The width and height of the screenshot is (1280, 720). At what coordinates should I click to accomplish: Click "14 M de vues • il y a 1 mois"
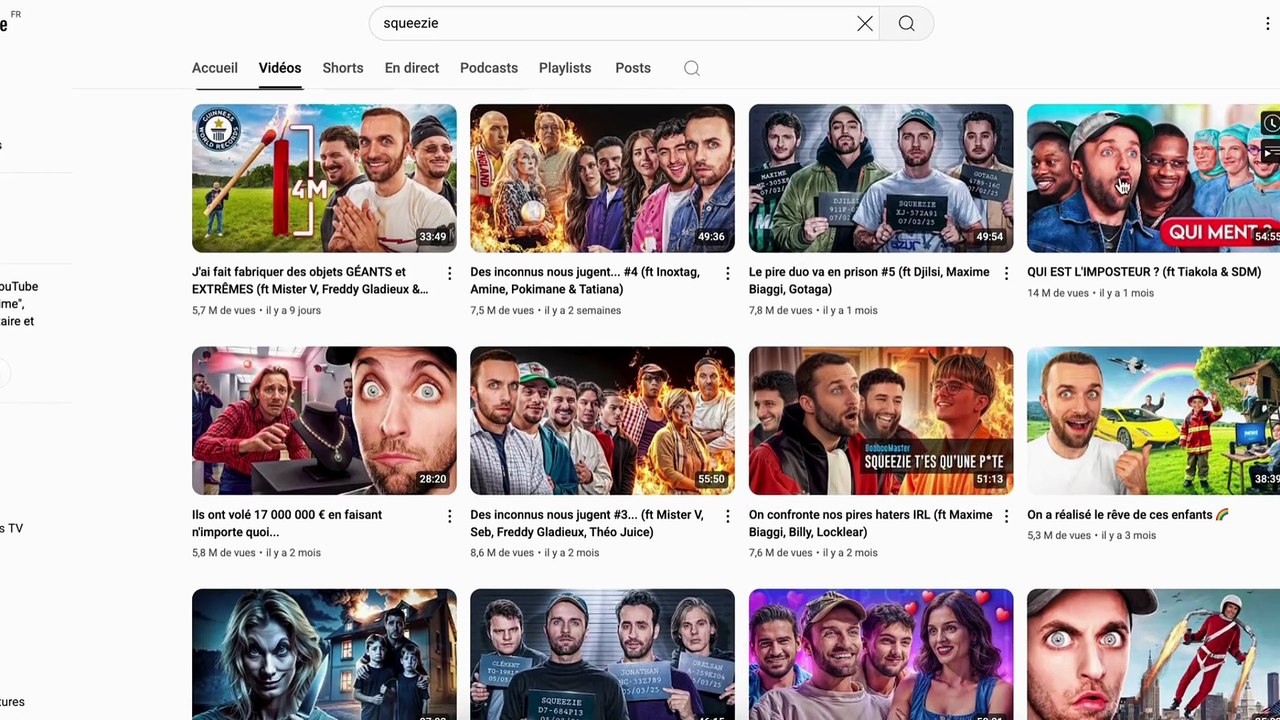pyautogui.click(x=1090, y=293)
